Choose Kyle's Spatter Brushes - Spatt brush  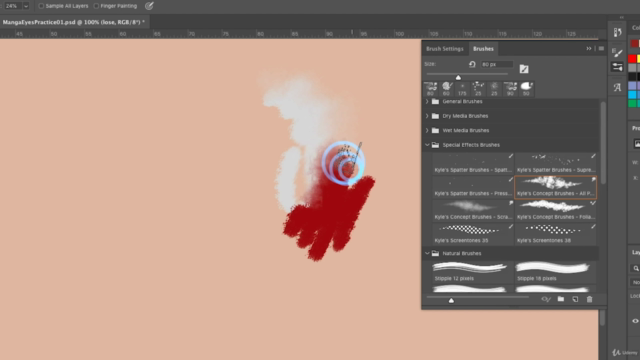pos(473,164)
